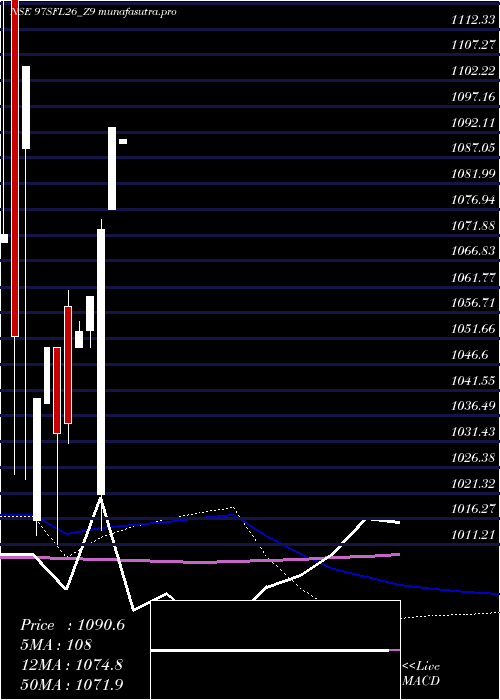The width and height of the screenshot is (500, 700).
Task: Click the 1031.43 price axis label
Action: pyautogui.click(x=473, y=432)
